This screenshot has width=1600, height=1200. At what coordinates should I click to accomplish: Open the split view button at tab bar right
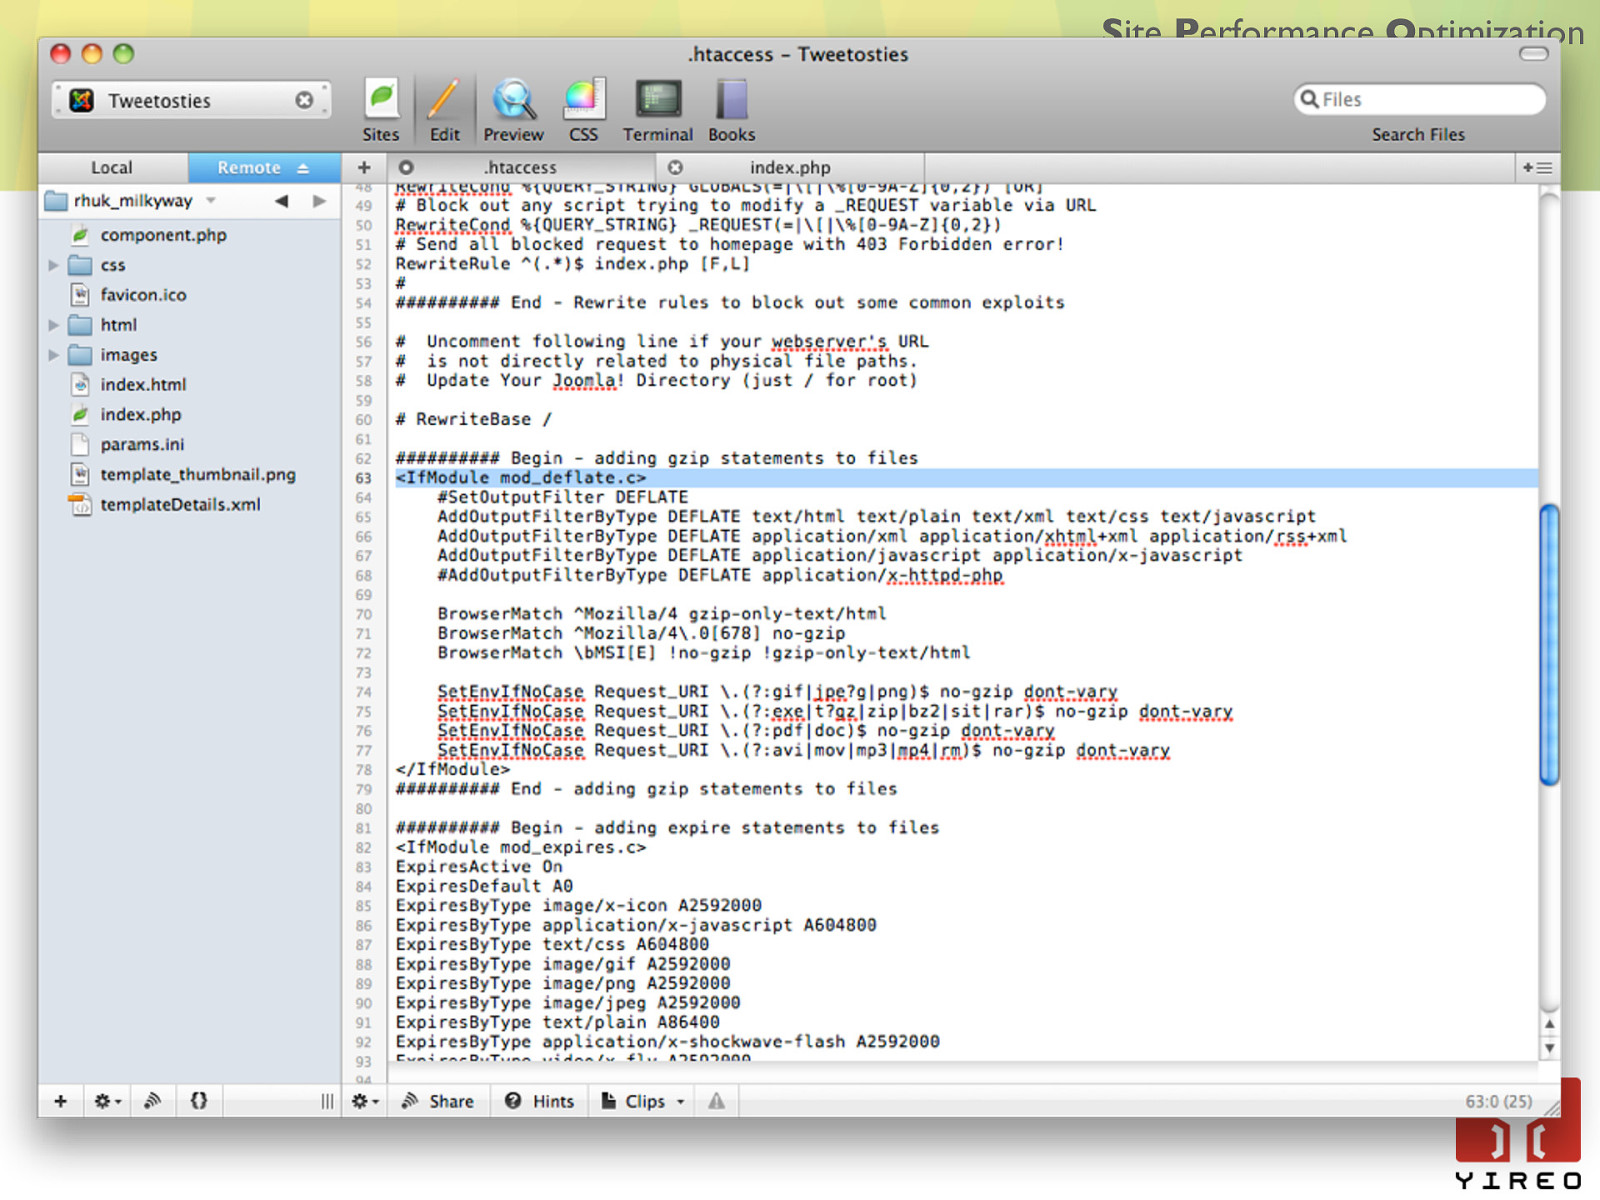(x=1537, y=168)
